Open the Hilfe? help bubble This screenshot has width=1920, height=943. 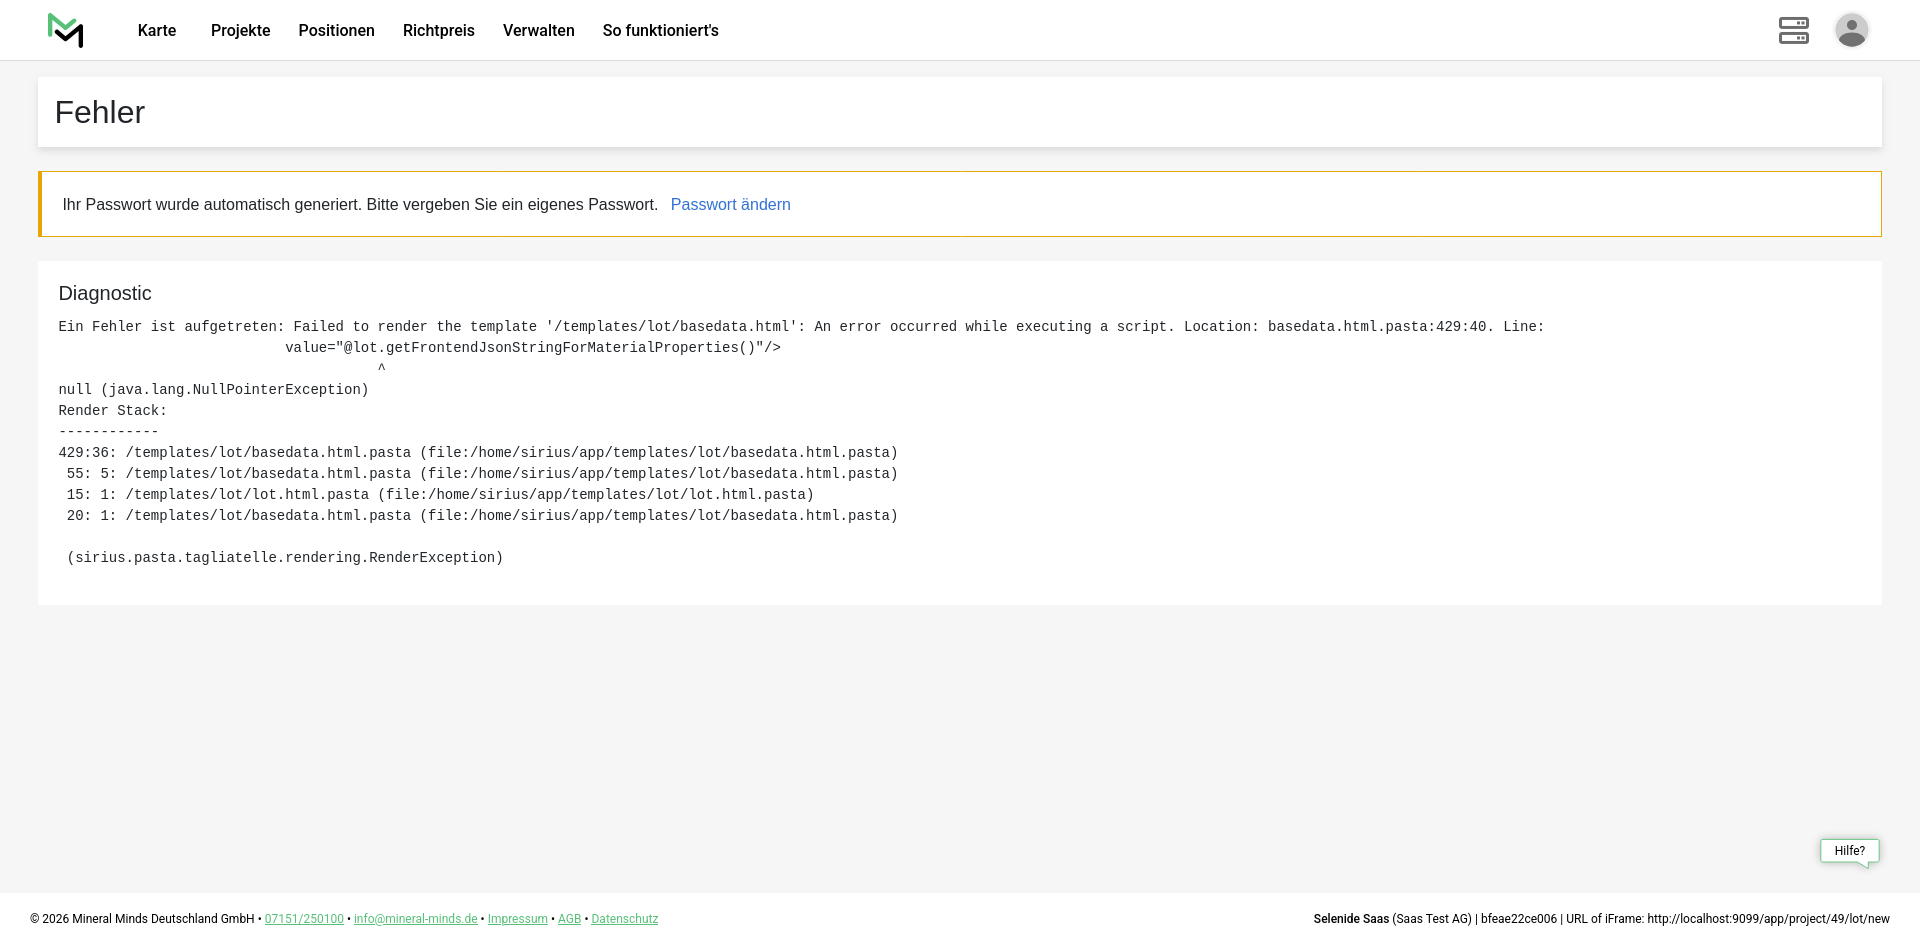click(1849, 851)
